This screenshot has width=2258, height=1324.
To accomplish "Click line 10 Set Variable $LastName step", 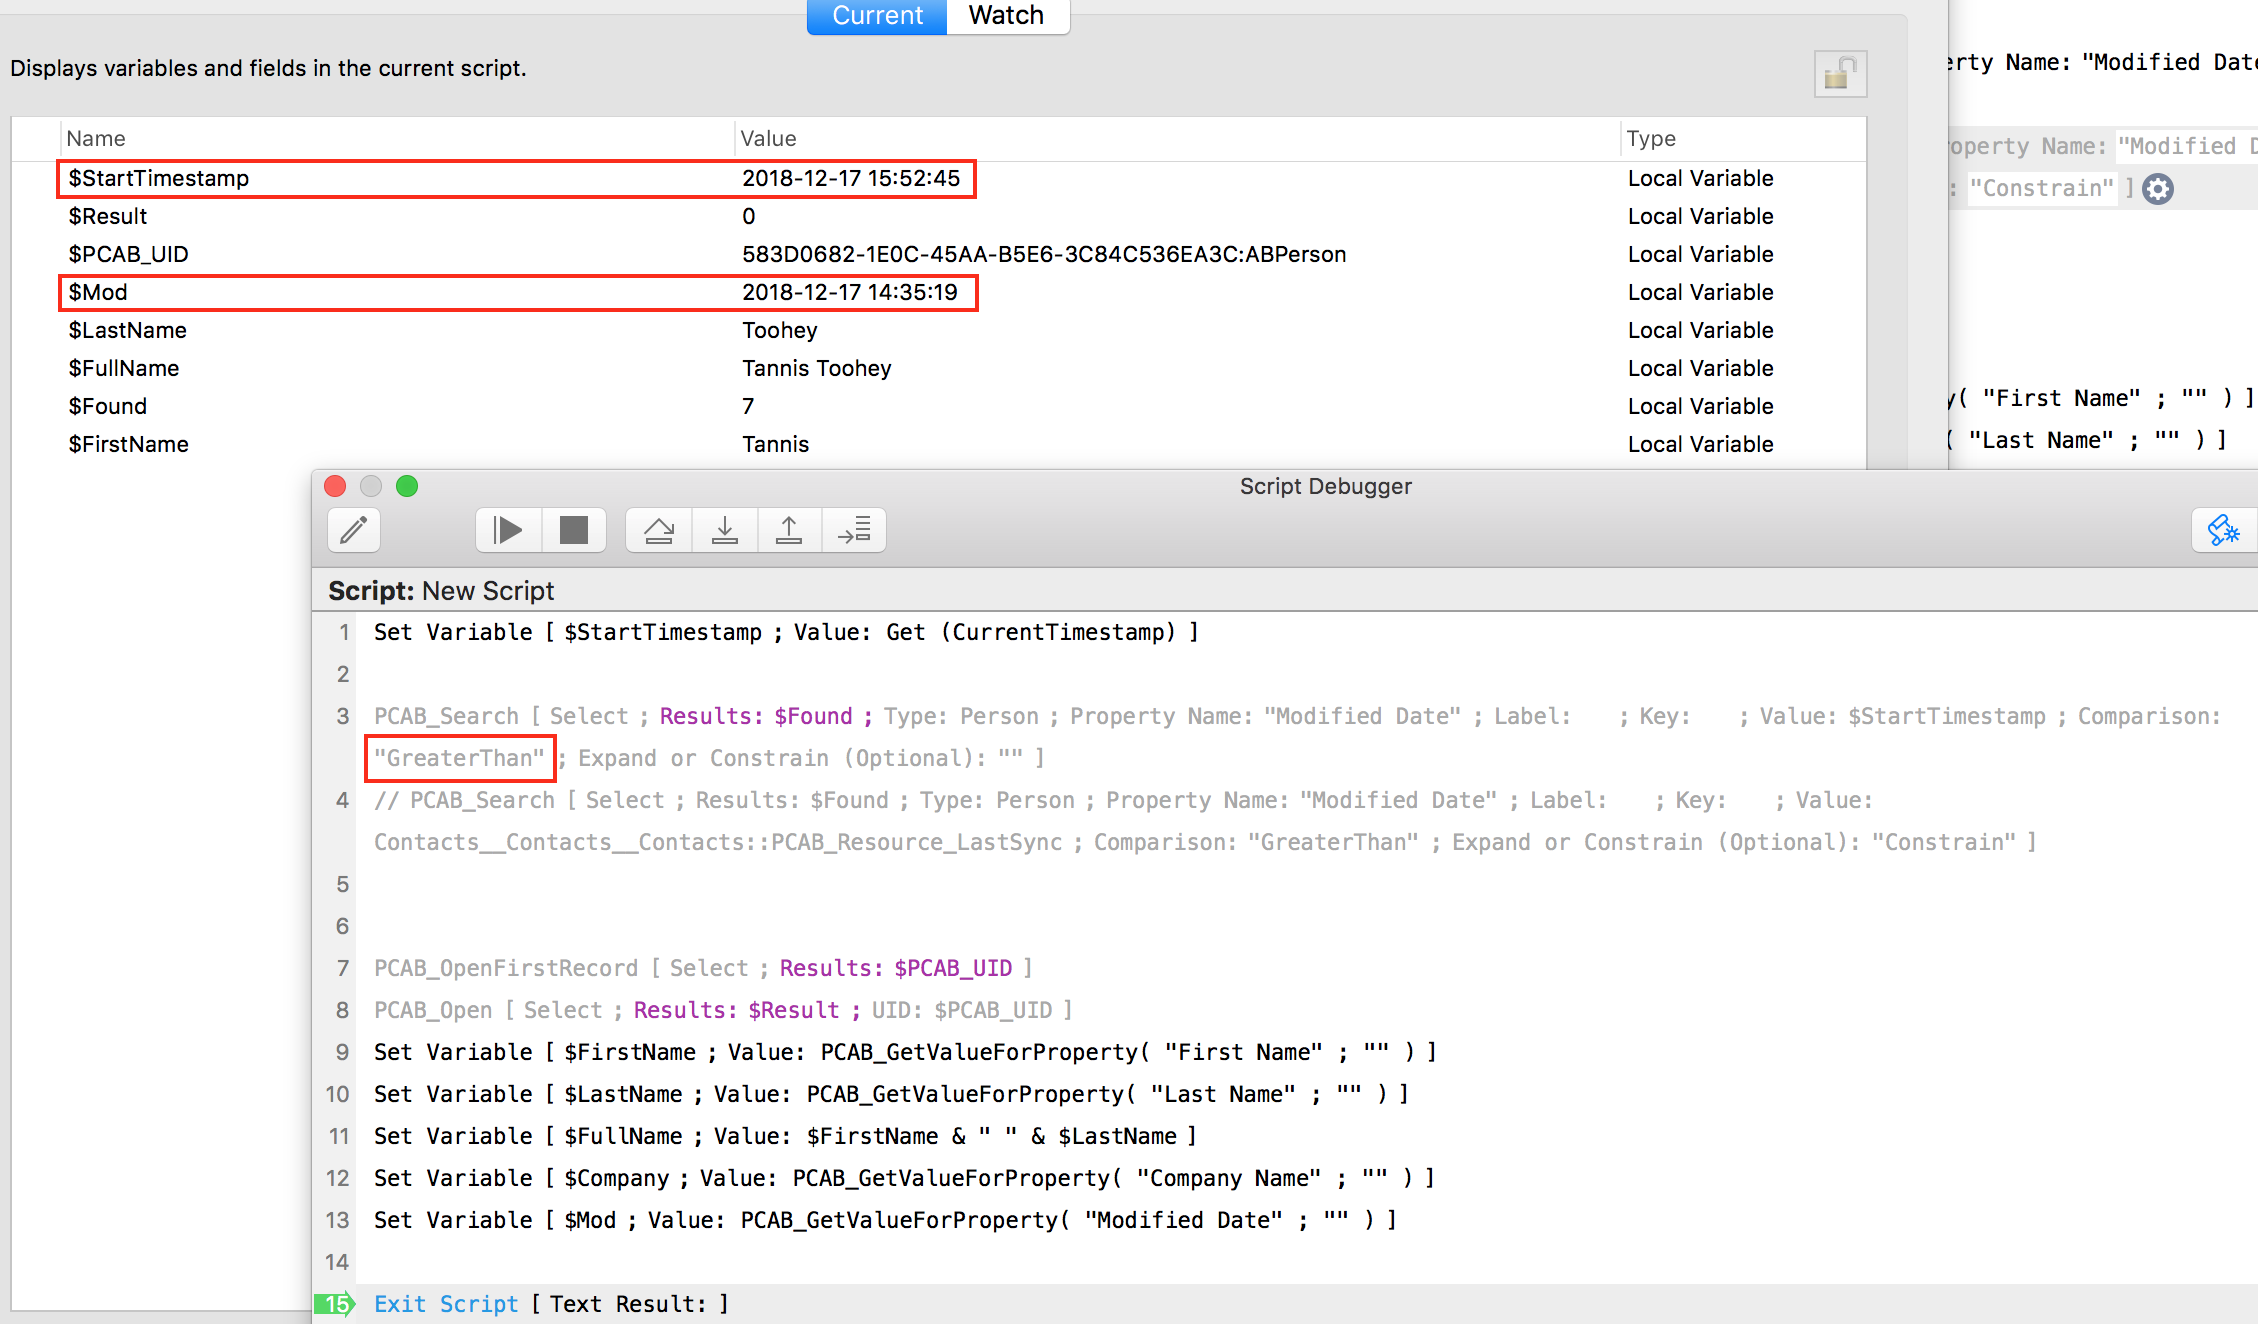I will (891, 1094).
